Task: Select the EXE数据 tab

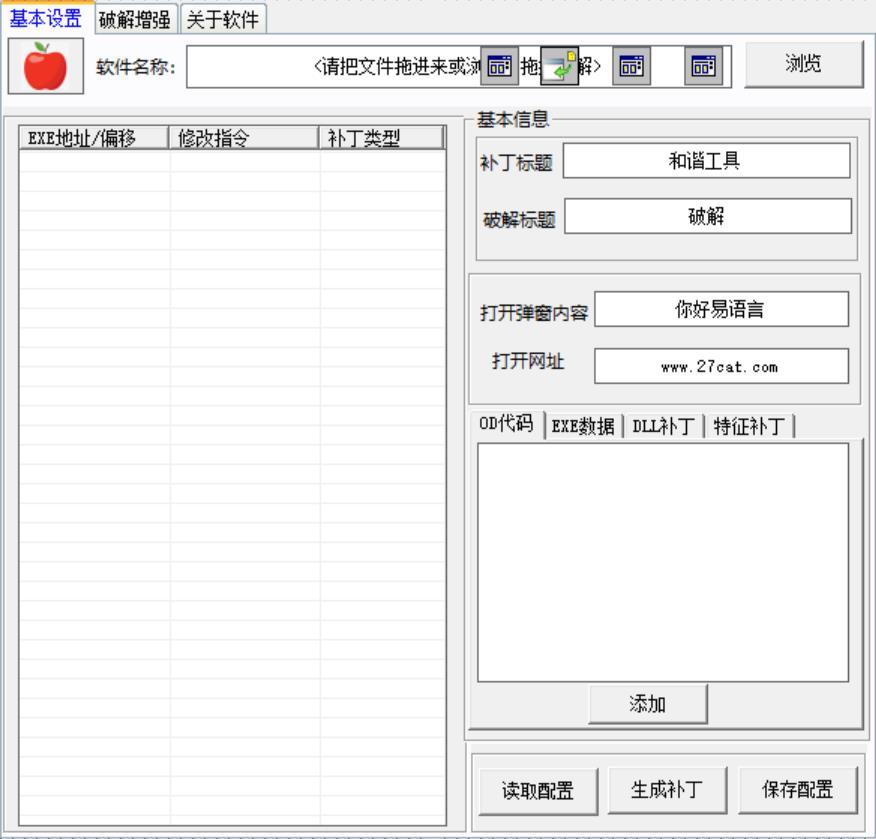Action: pyautogui.click(x=583, y=427)
